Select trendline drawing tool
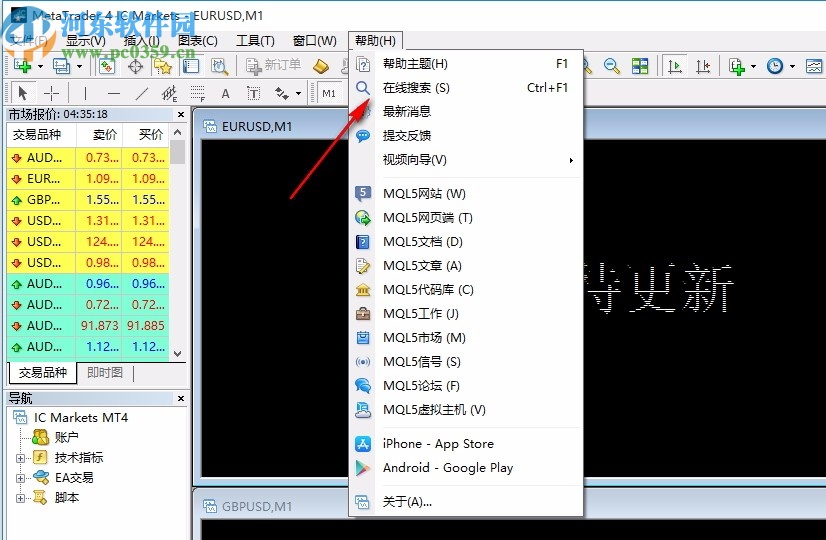The height and width of the screenshot is (540, 826). click(142, 94)
